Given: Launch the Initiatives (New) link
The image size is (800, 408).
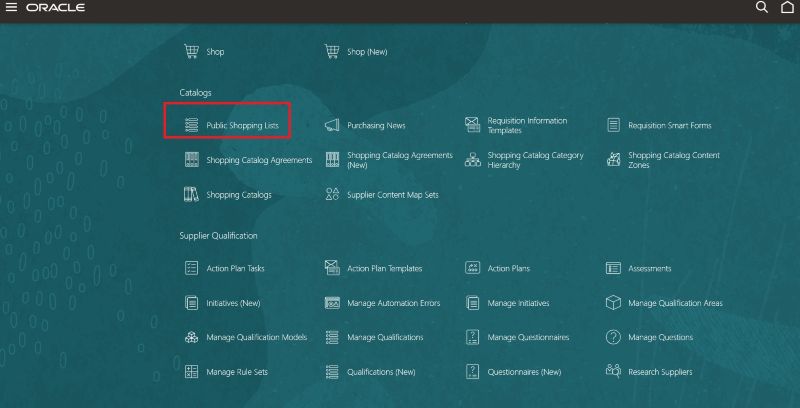Looking at the screenshot, I should (x=233, y=303).
